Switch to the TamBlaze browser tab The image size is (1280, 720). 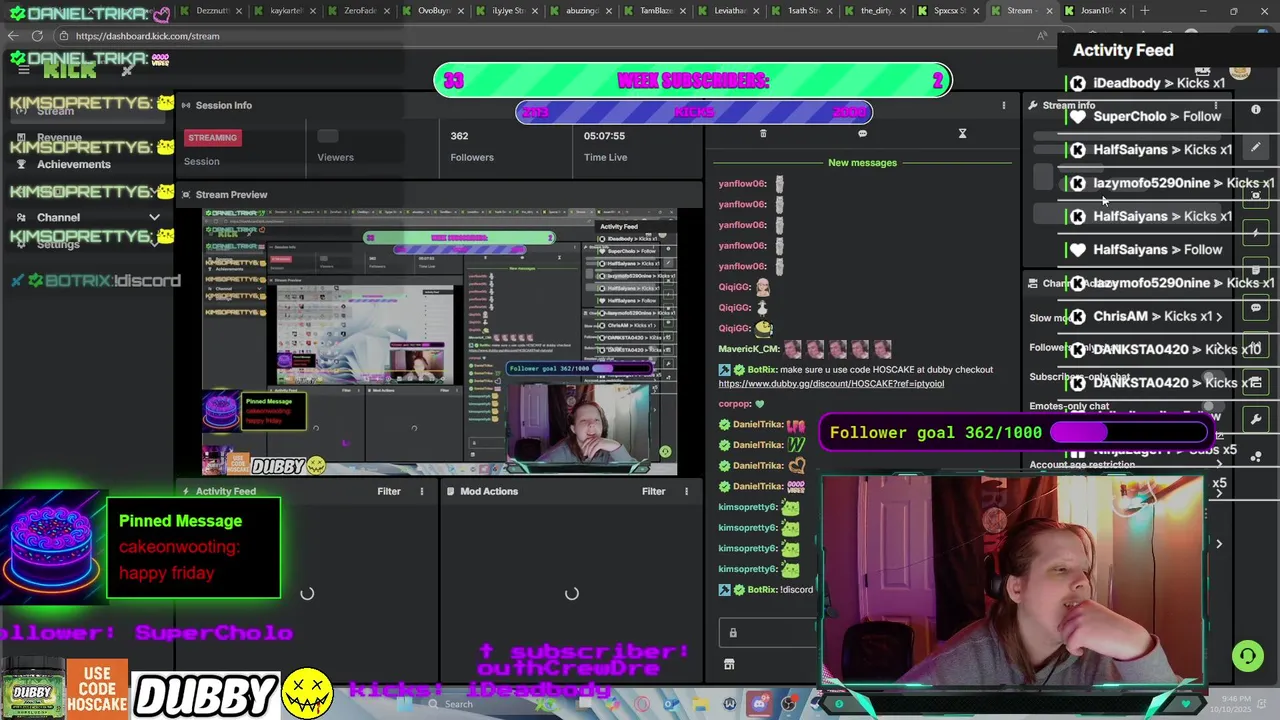655,11
